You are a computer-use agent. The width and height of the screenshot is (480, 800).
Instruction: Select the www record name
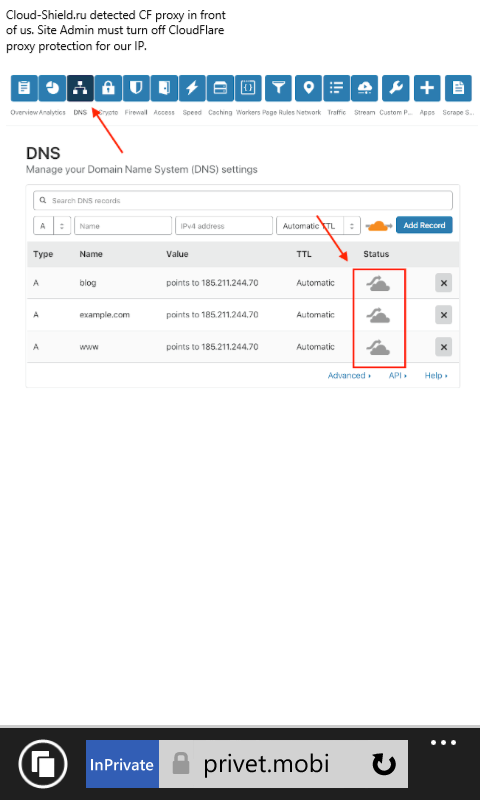tap(89, 347)
